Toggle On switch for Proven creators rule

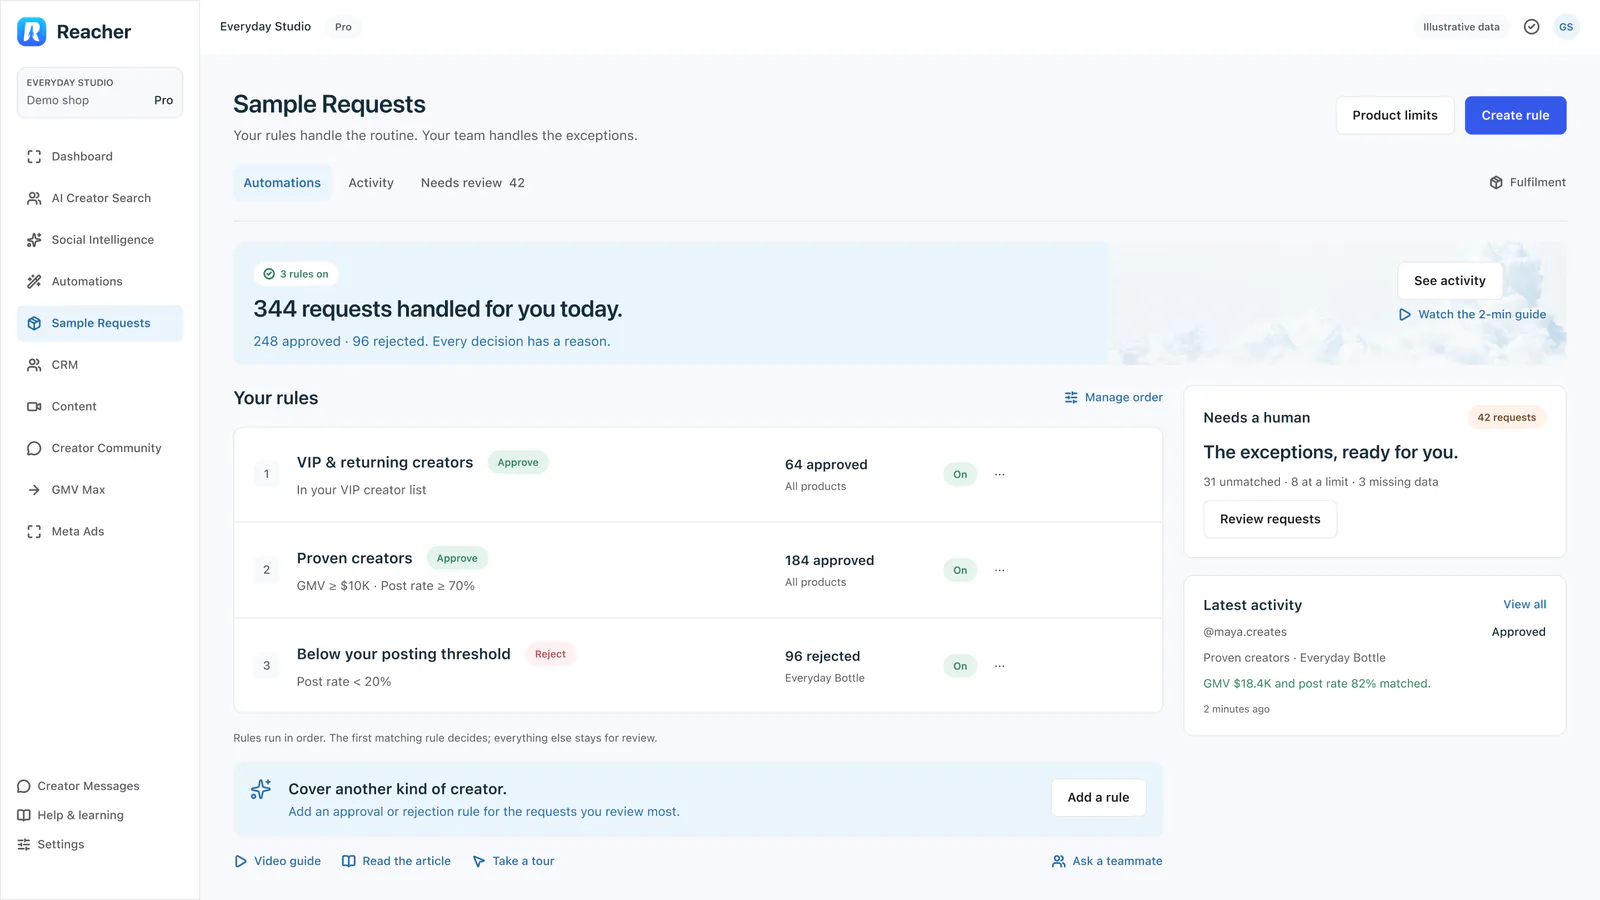pyautogui.click(x=960, y=570)
